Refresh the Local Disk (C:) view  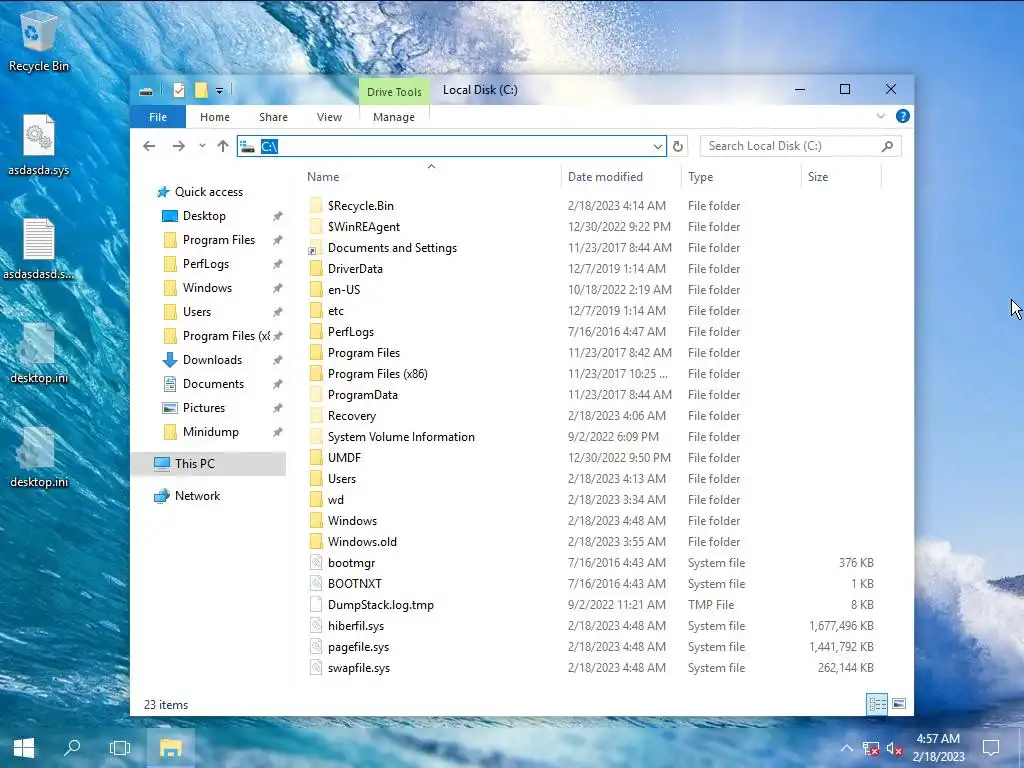[678, 146]
